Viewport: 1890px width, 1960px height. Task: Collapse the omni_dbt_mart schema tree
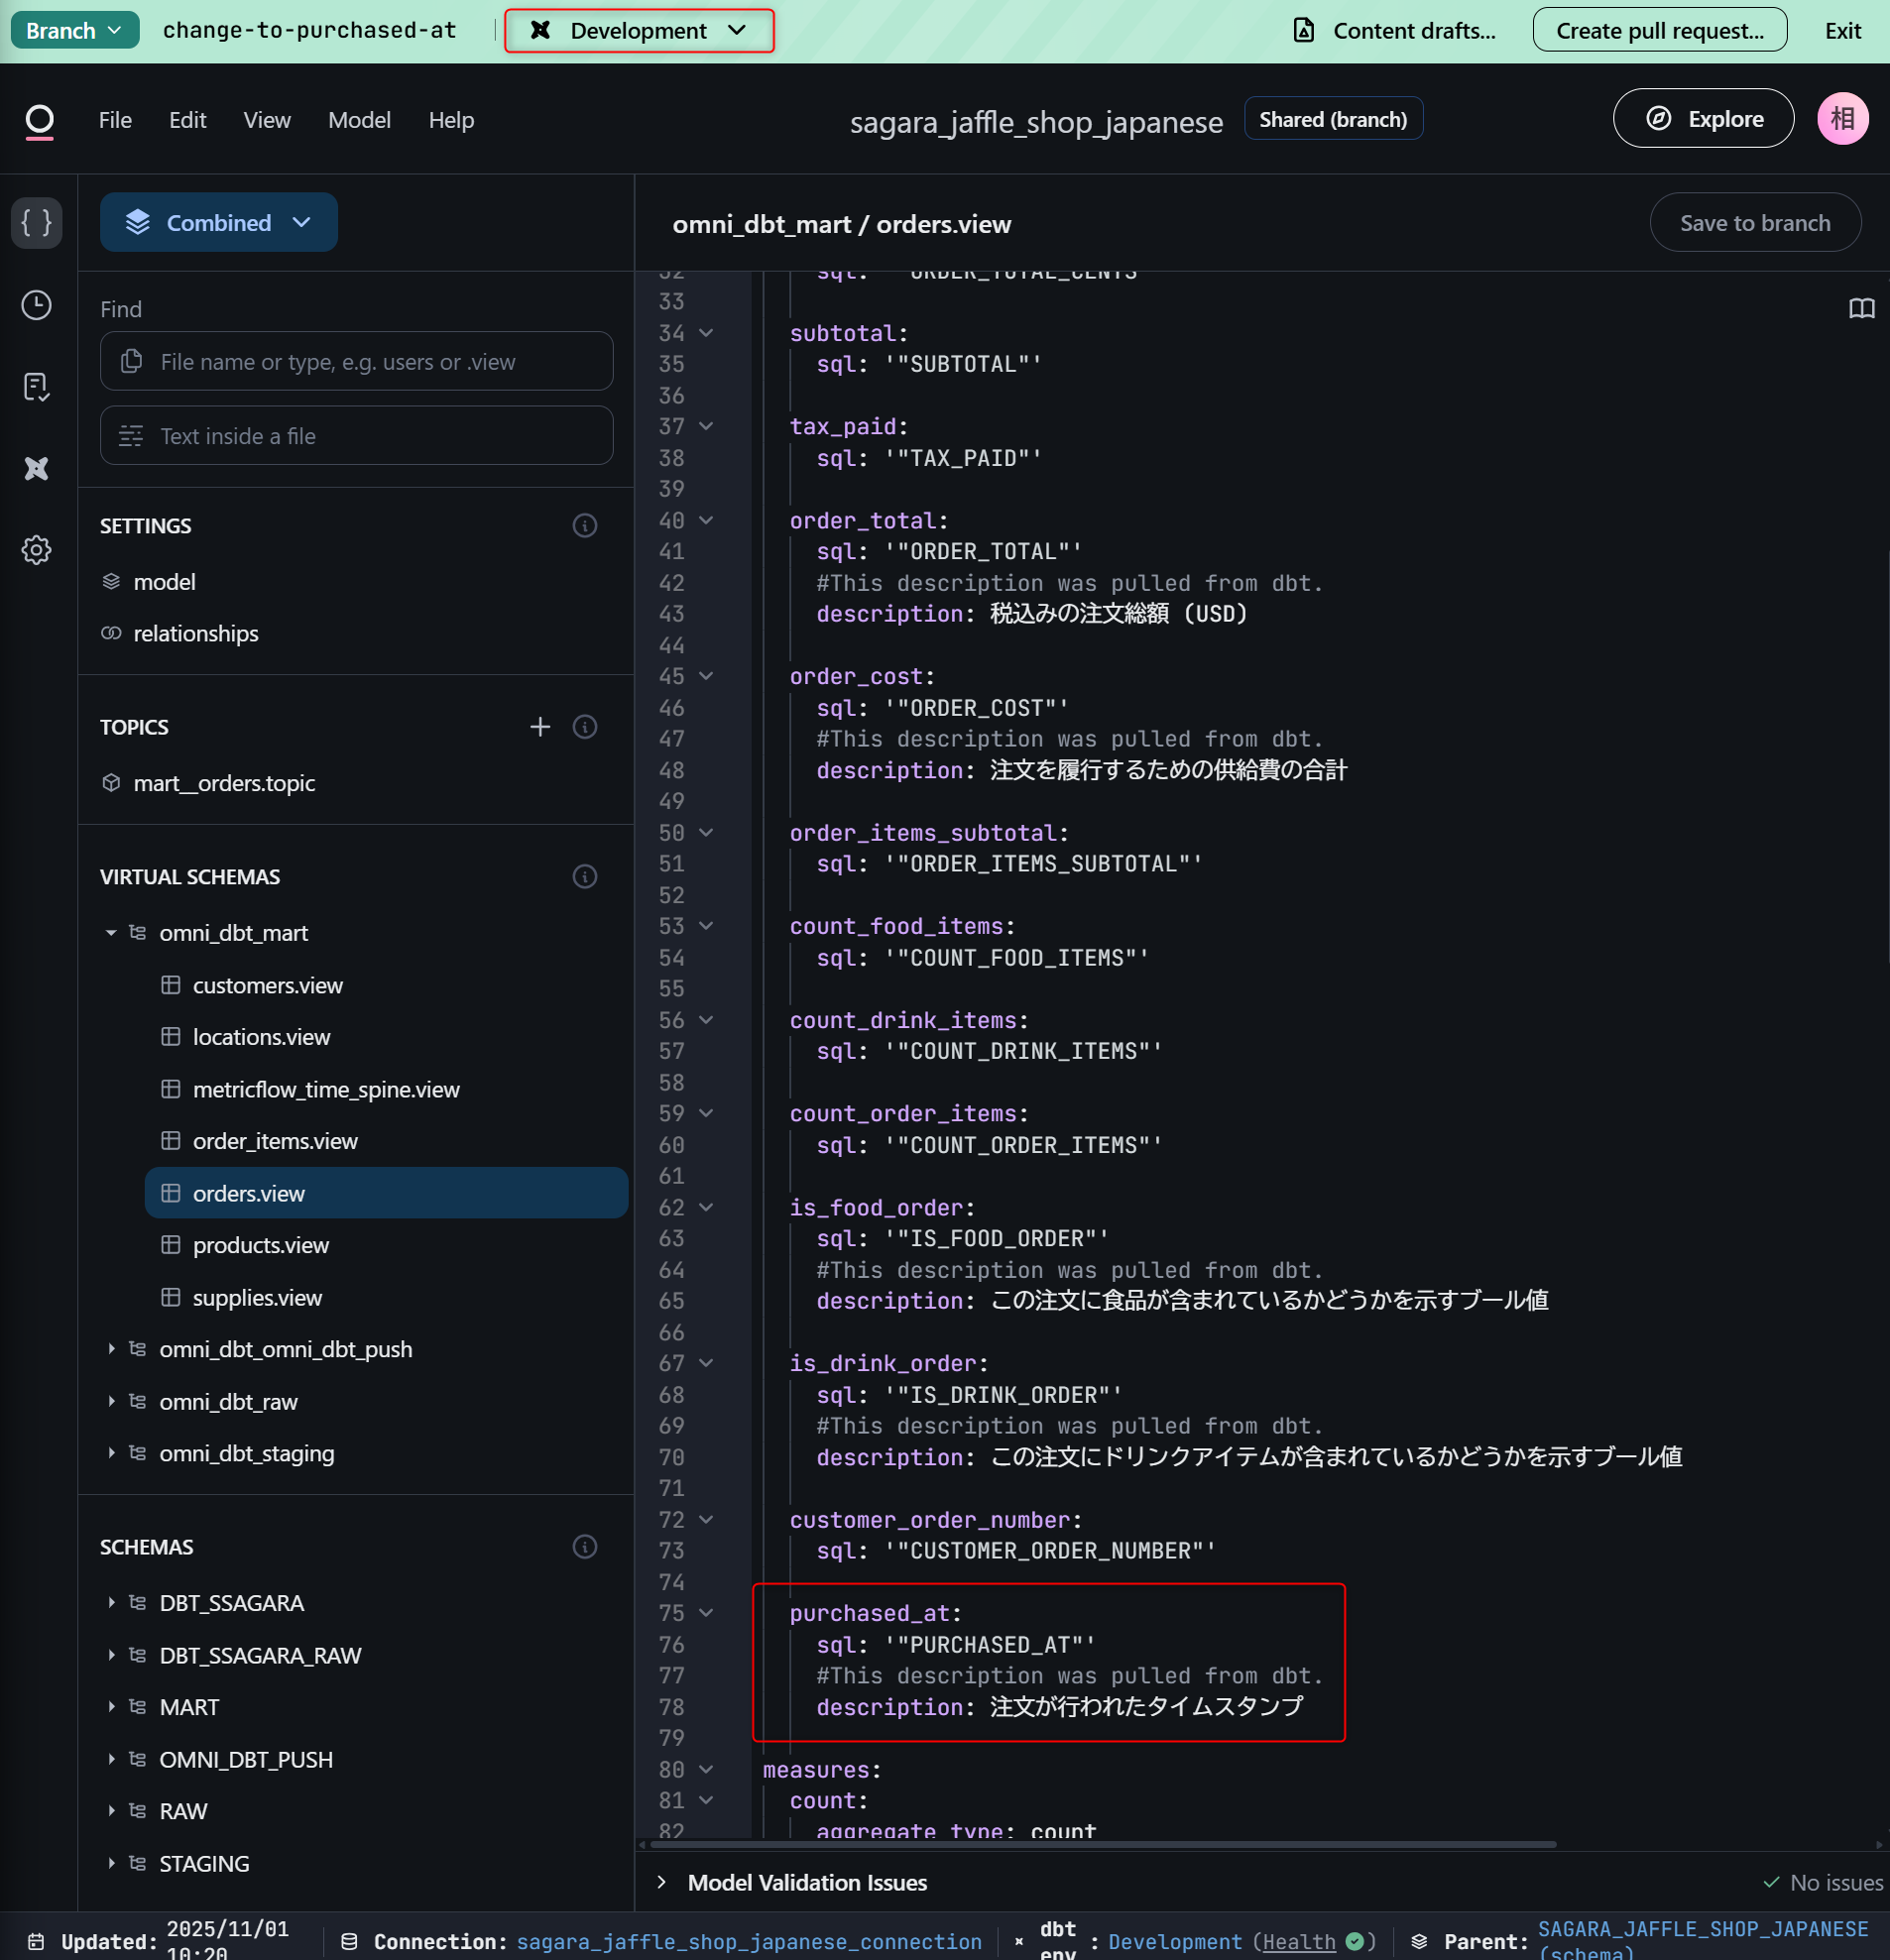(111, 933)
